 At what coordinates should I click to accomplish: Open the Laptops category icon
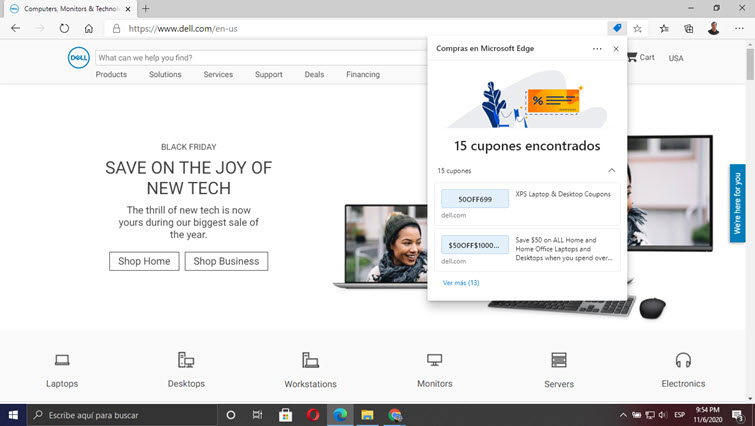pos(62,361)
